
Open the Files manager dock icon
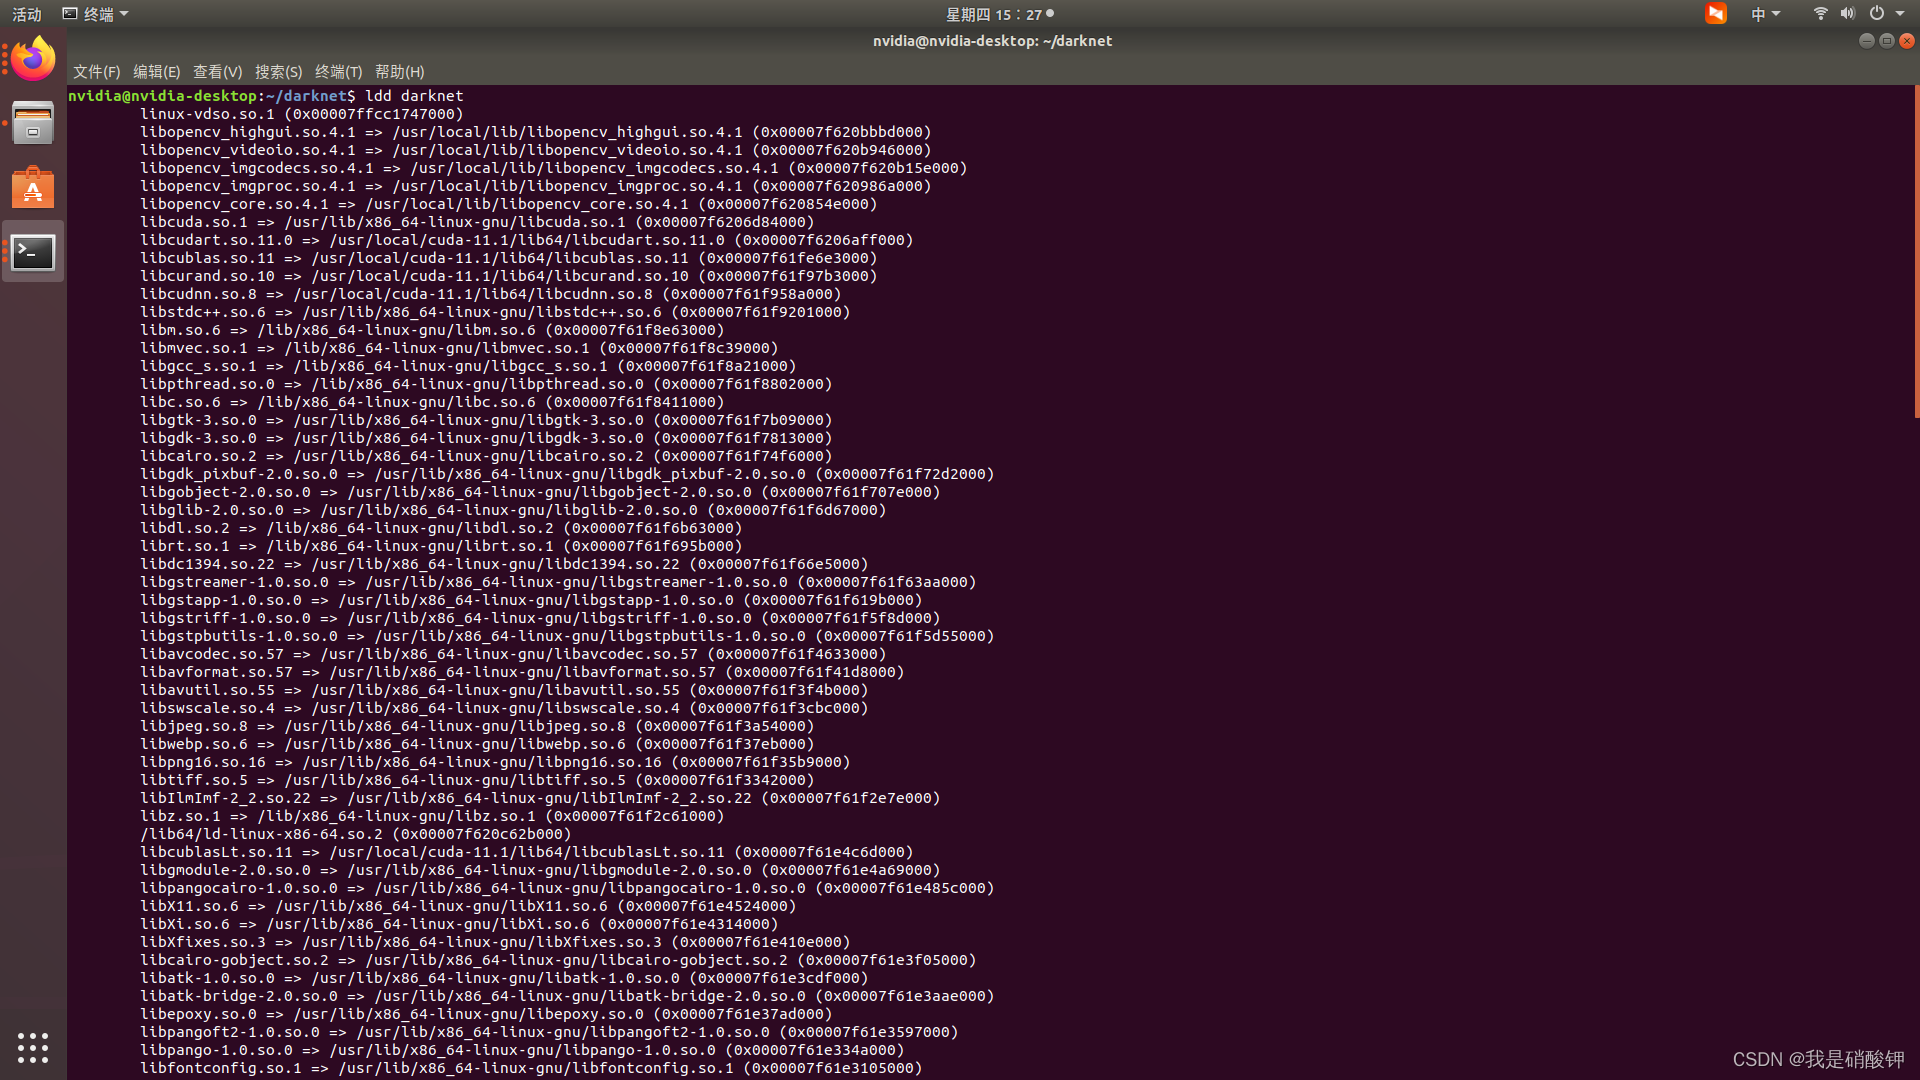pos(33,123)
